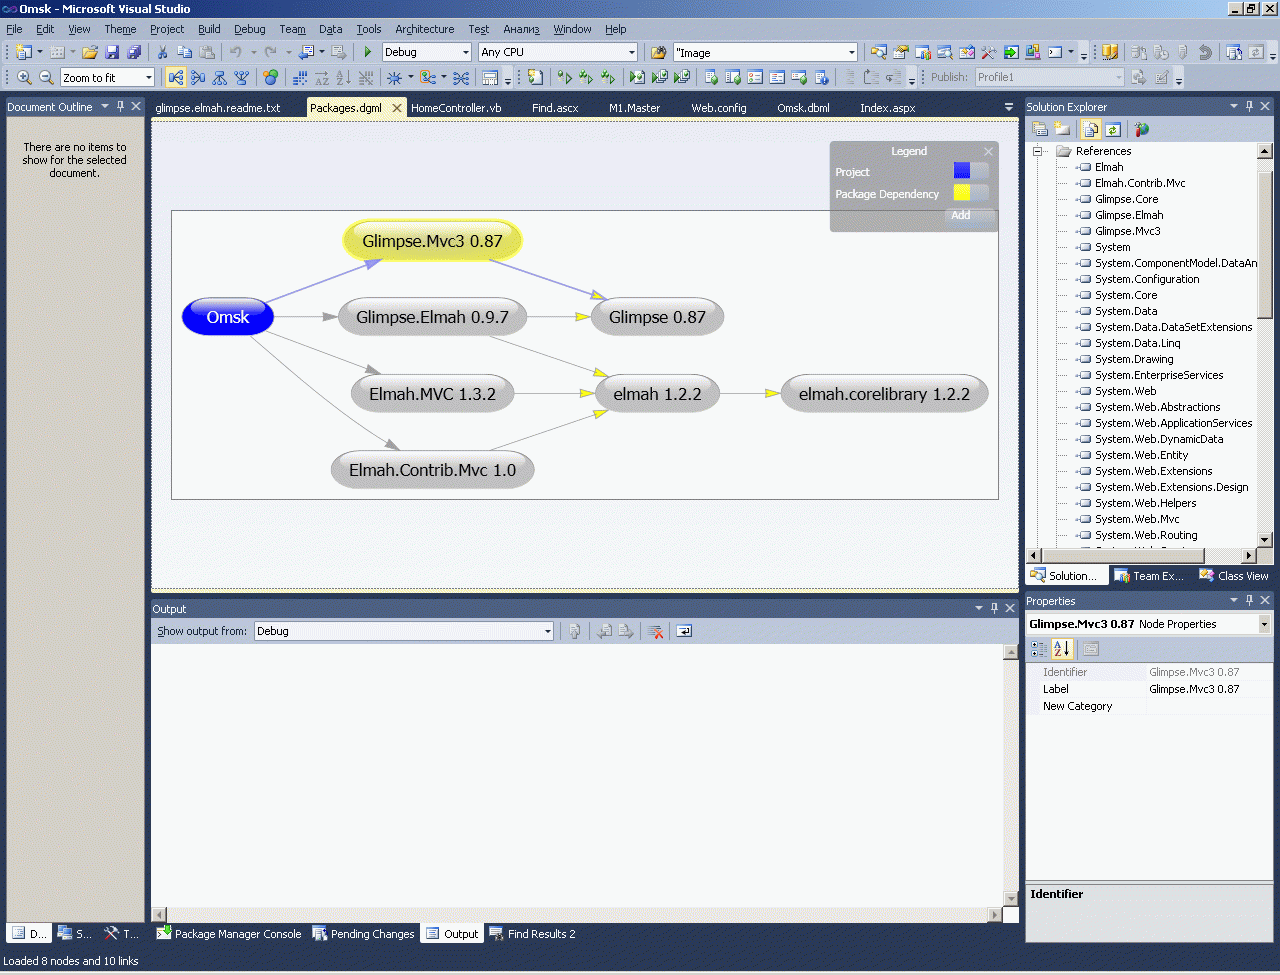Select System.Web.Mvc in the References list
The image size is (1280, 975).
(x=1137, y=519)
